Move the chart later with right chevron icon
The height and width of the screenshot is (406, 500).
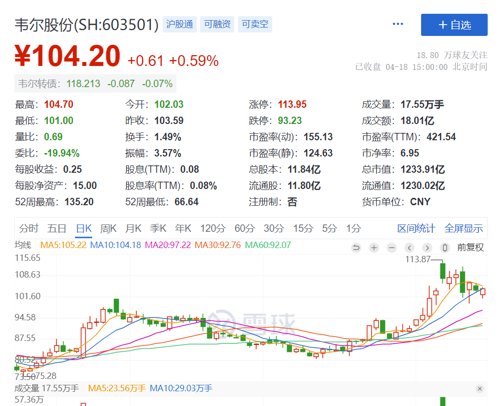[427, 248]
